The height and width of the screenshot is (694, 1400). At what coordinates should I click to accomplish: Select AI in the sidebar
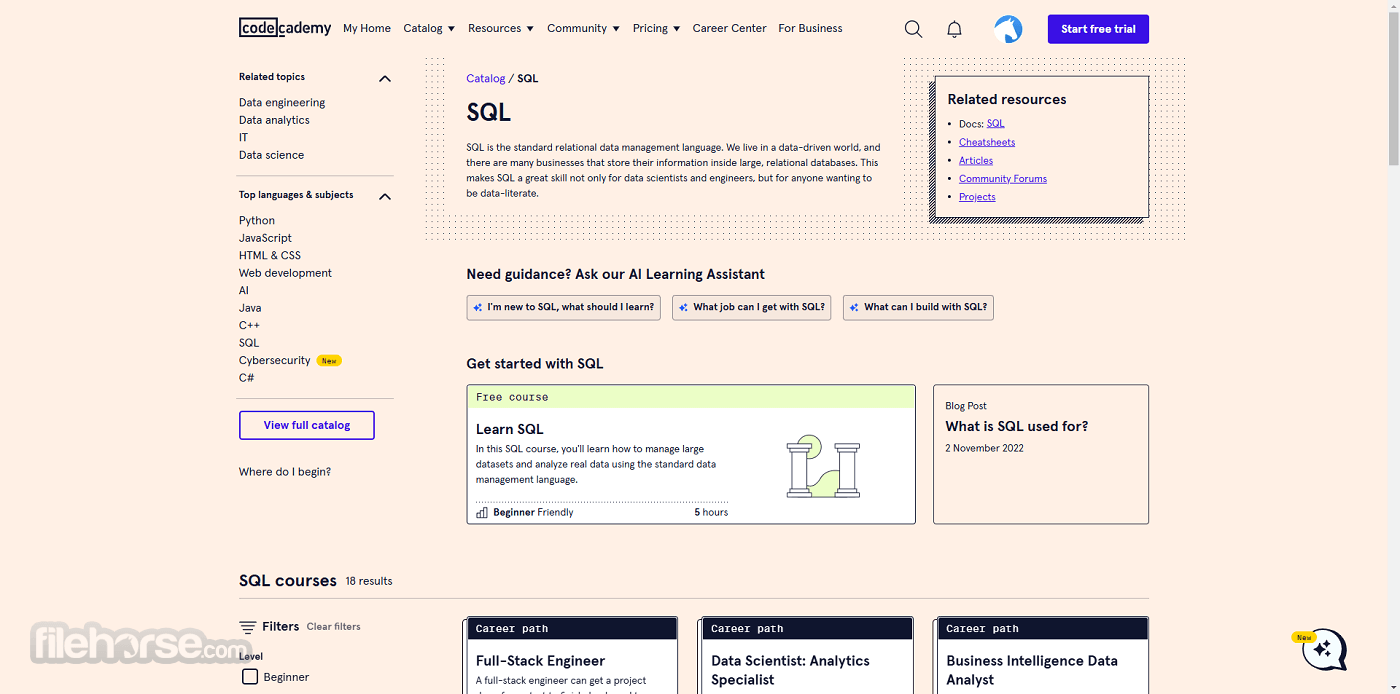click(244, 290)
